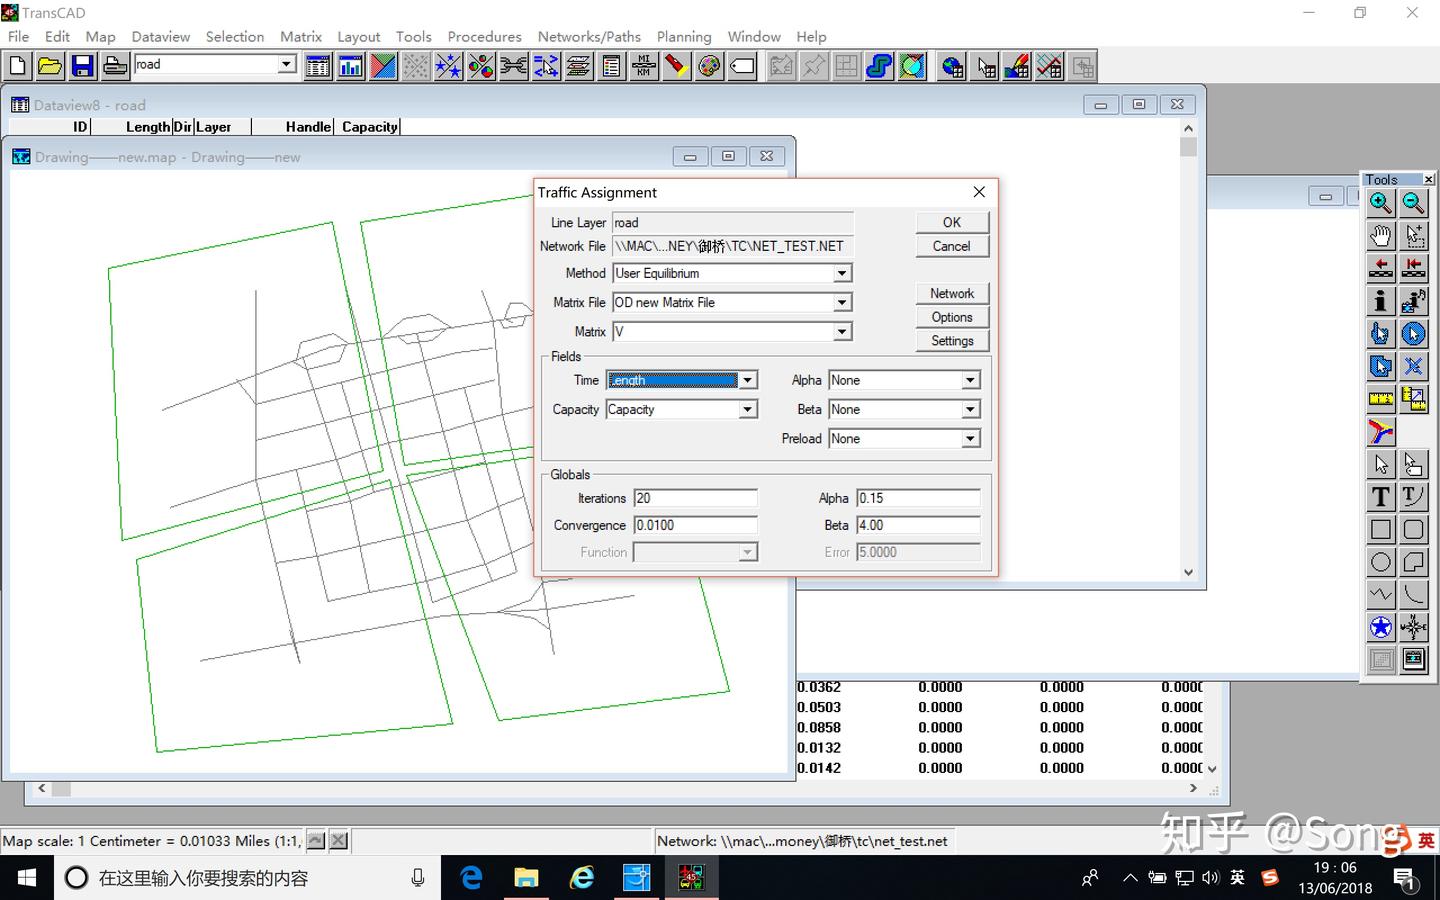Open the Time field dropdown
Image resolution: width=1440 pixels, height=900 pixels.
point(748,380)
